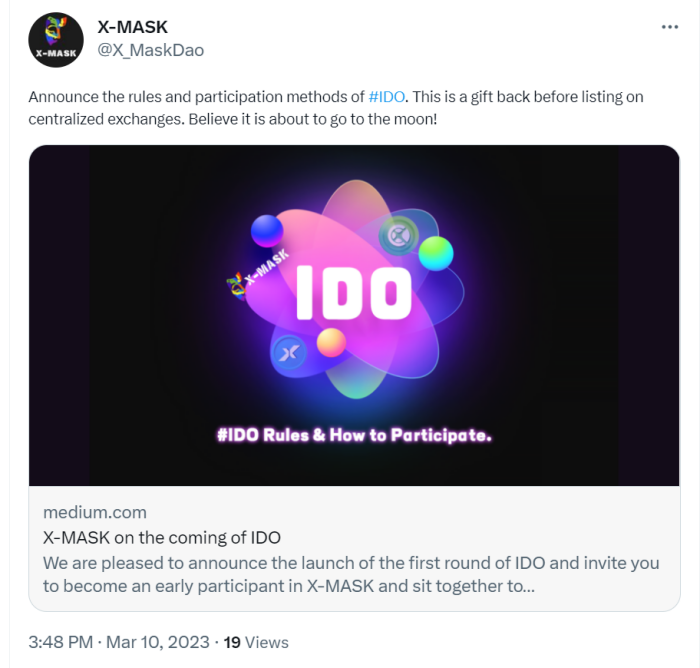Open the 19 Views count

click(255, 642)
